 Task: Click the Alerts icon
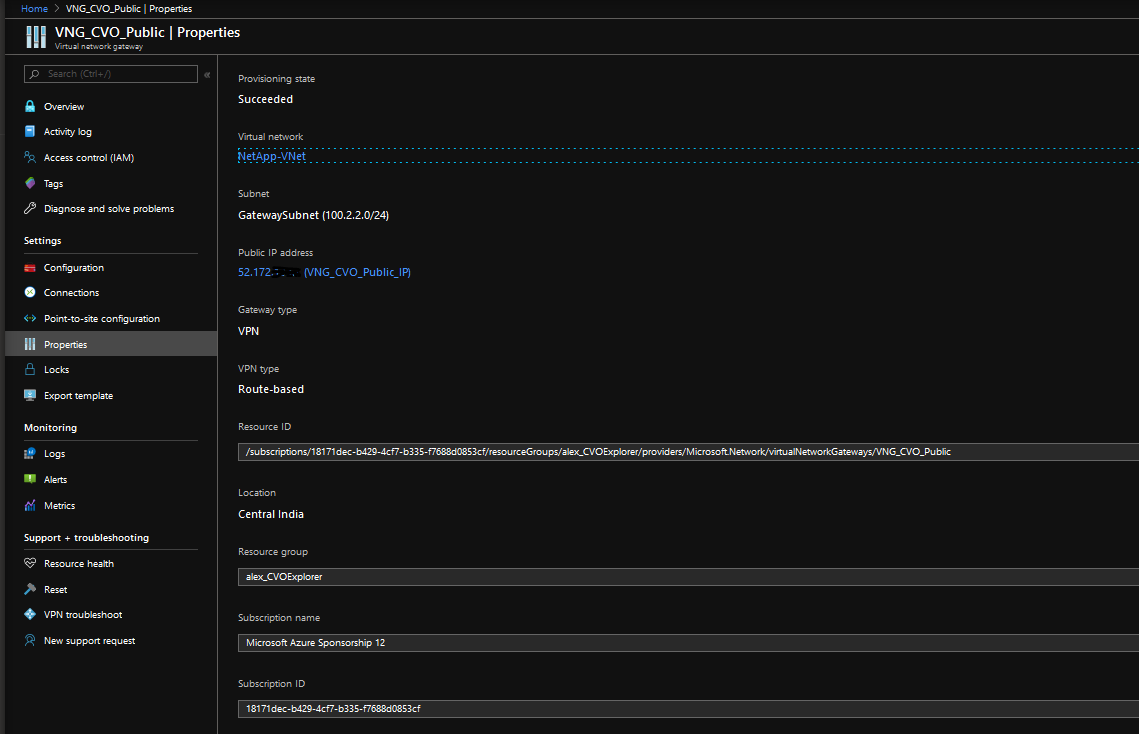click(30, 479)
